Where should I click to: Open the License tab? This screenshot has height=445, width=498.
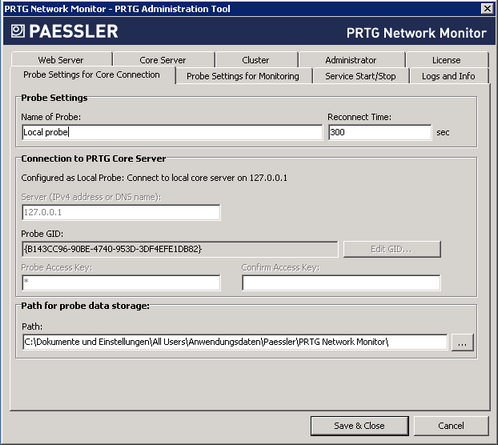[447, 60]
